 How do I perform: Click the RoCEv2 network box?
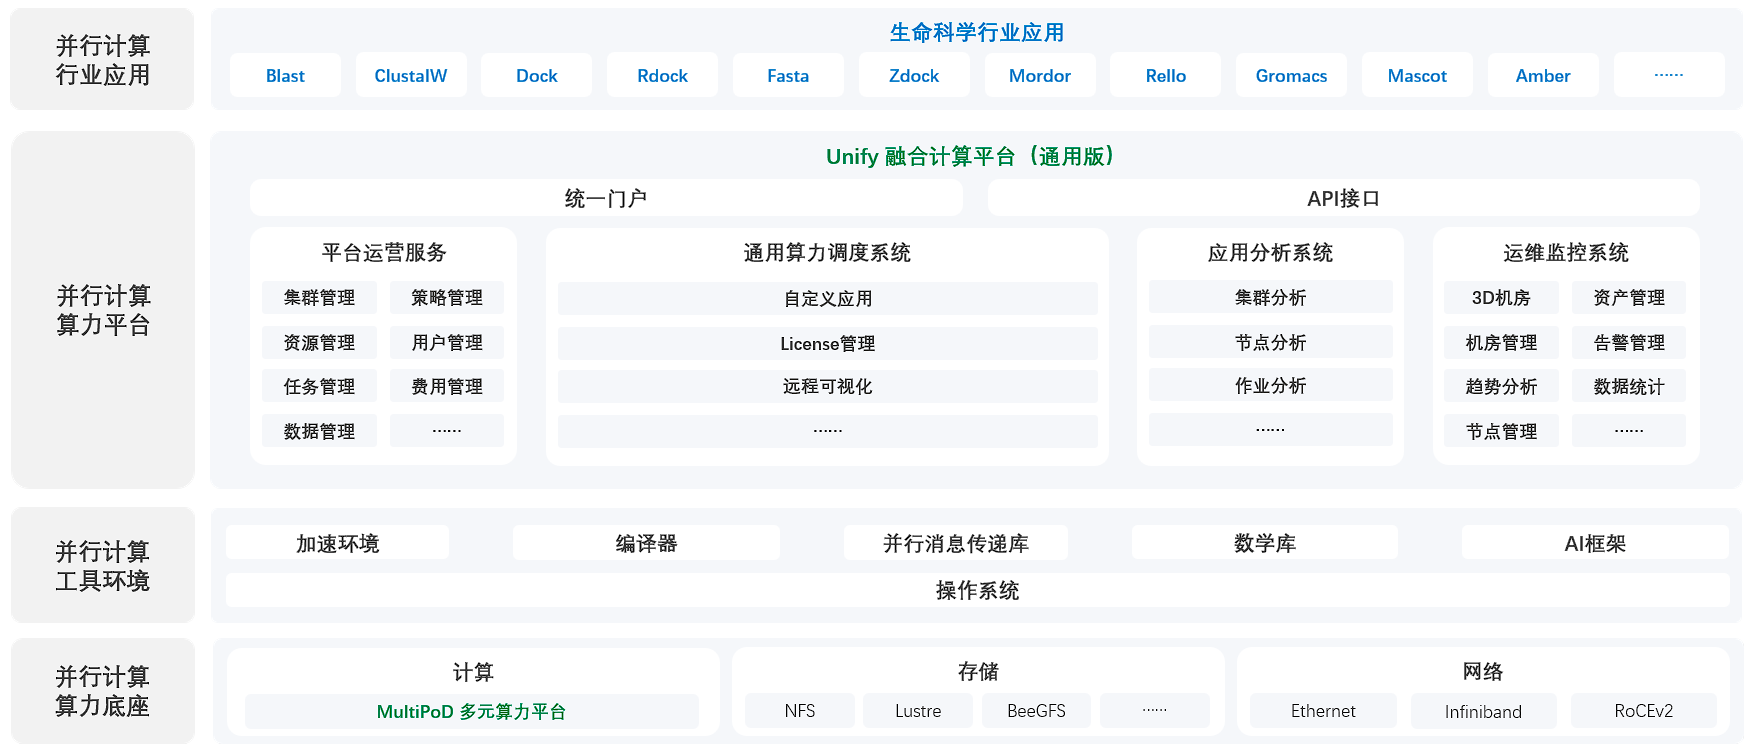click(1644, 710)
